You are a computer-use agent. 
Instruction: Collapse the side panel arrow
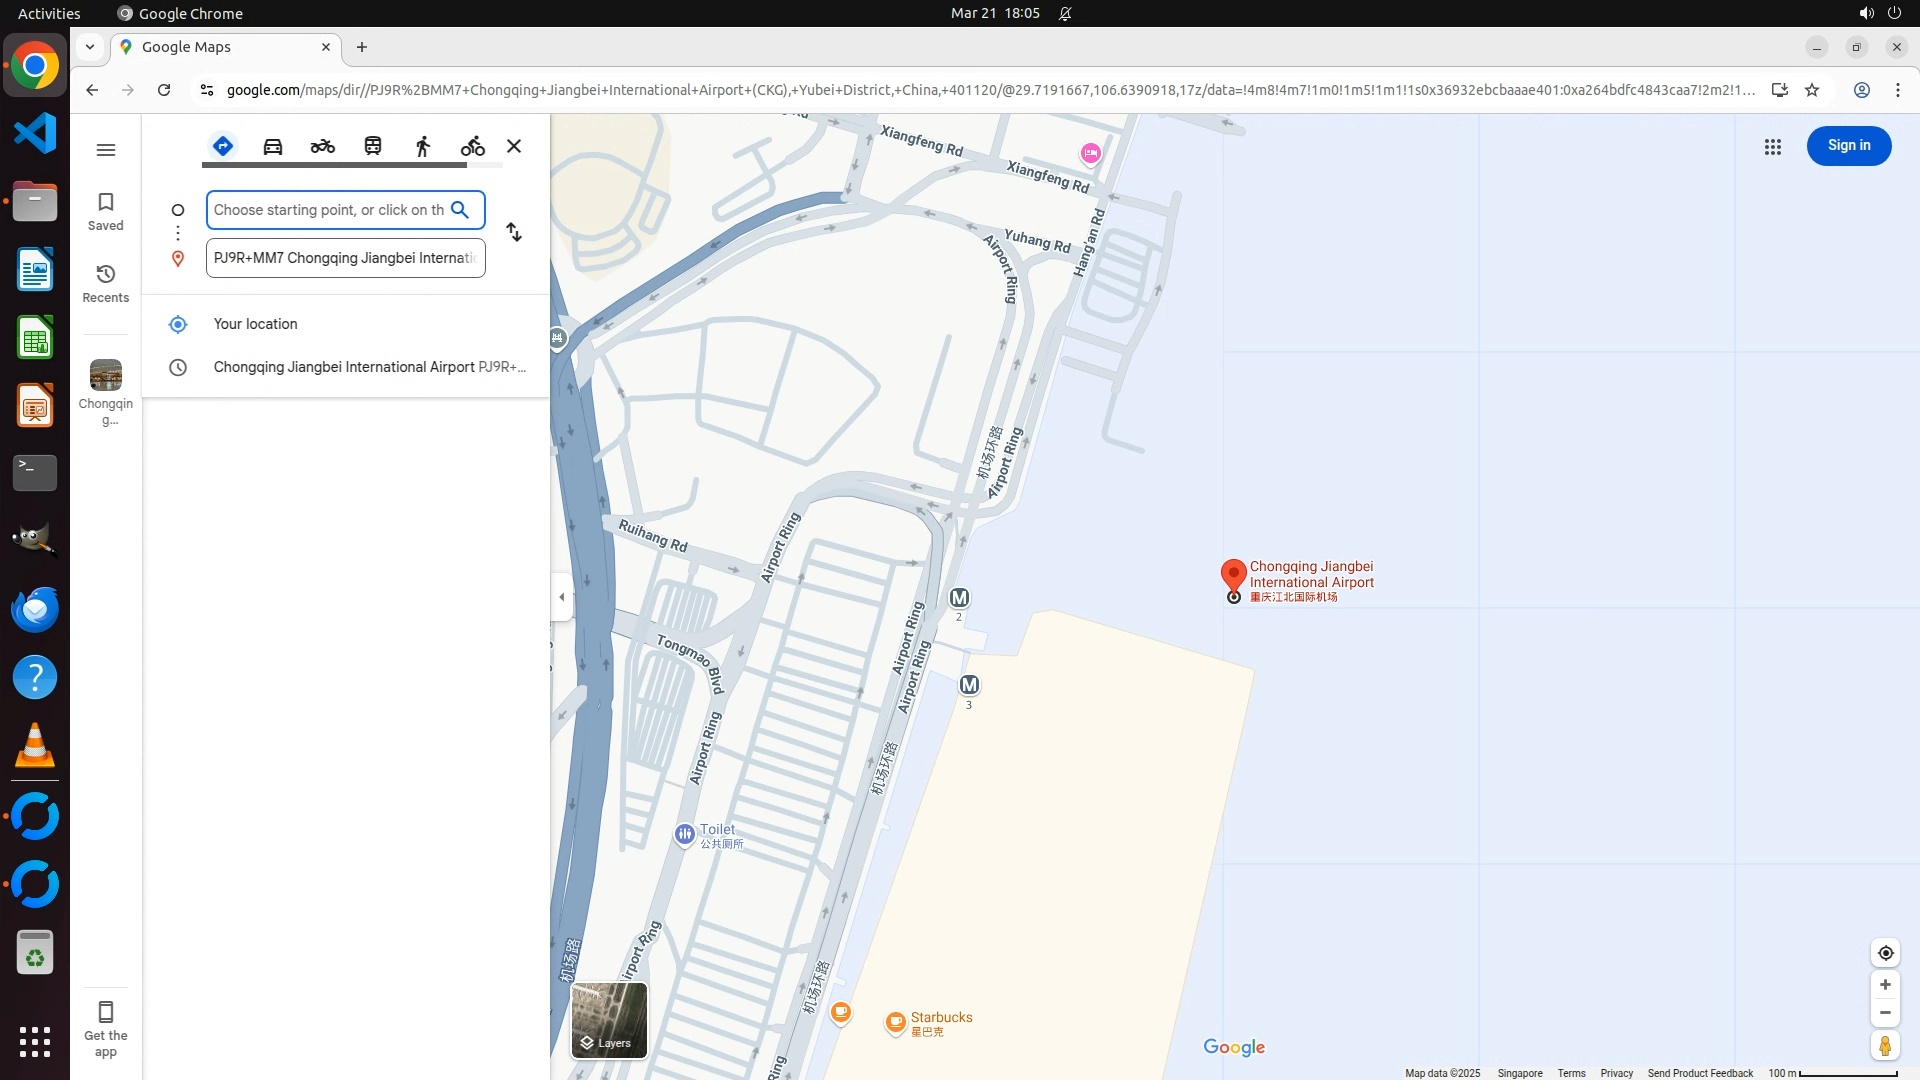pyautogui.click(x=561, y=597)
